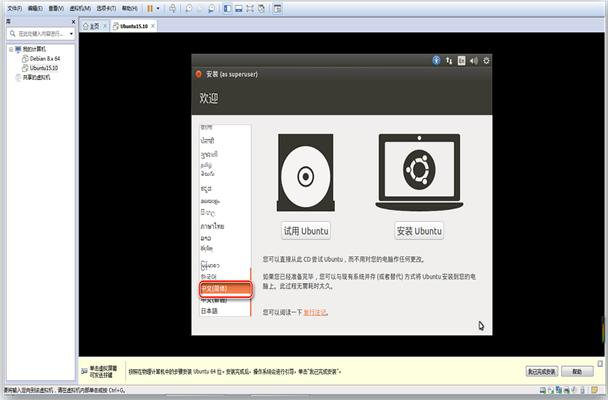Image resolution: width=608 pixels, height=400 pixels.
Task: Click the 安装 Ubuntu button
Action: [x=419, y=231]
